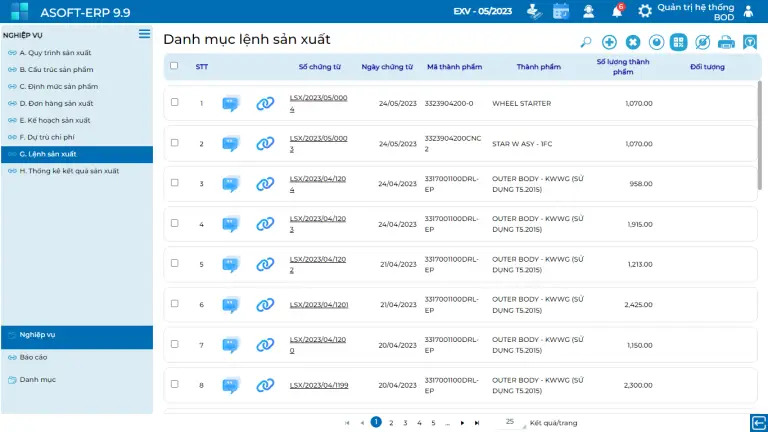The image size is (768, 432).
Task: Select the row 5 checkbox
Action: coord(175,264)
